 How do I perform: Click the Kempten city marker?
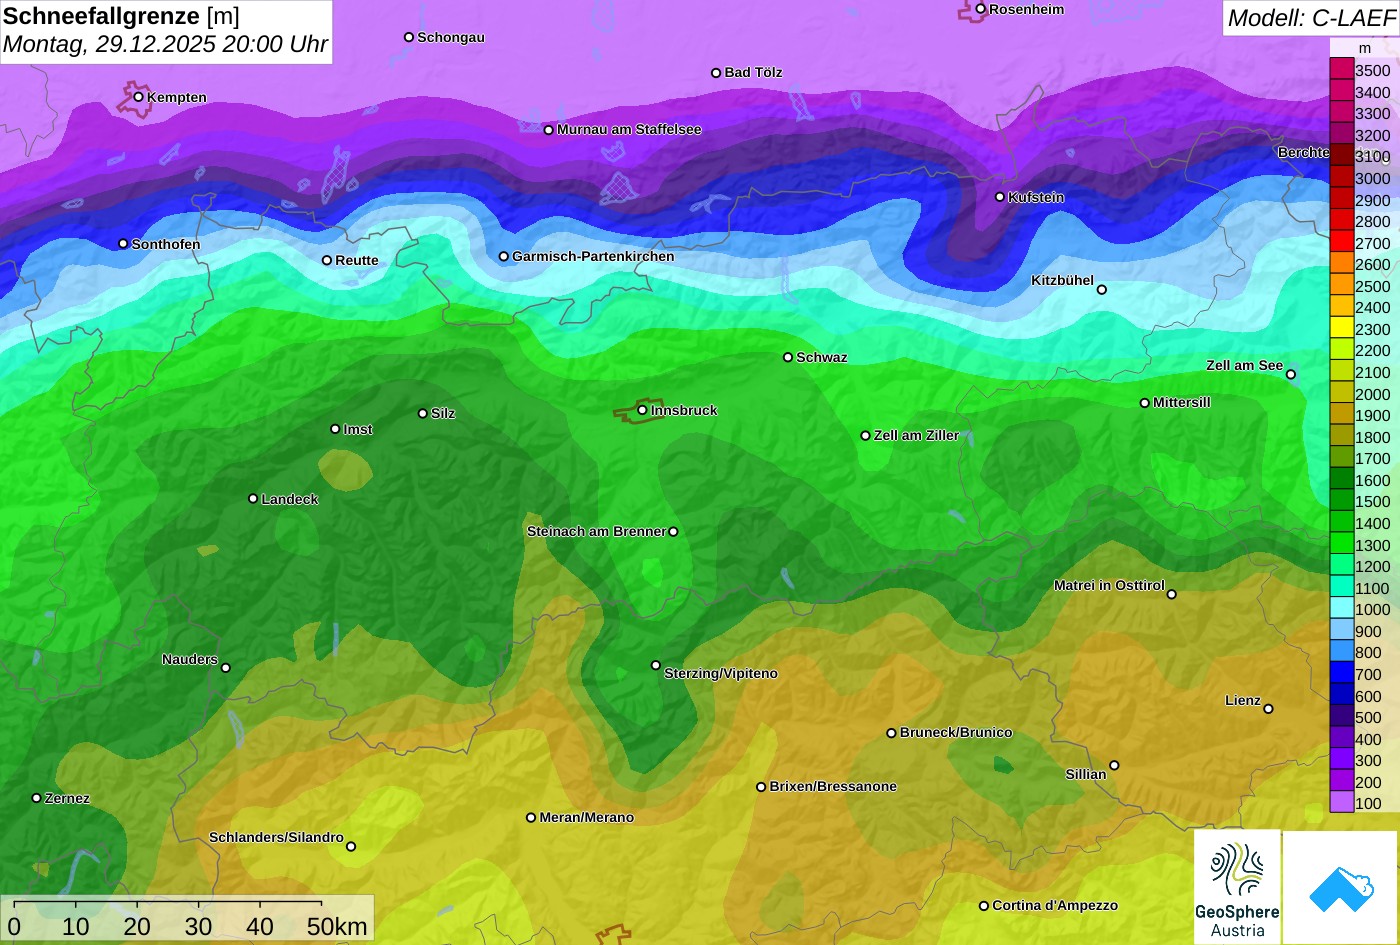(138, 97)
